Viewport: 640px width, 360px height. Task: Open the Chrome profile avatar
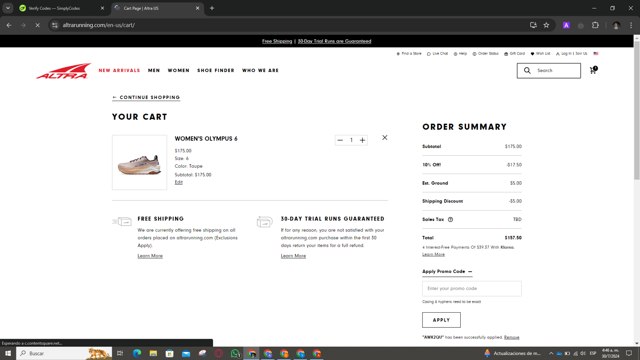click(616, 25)
